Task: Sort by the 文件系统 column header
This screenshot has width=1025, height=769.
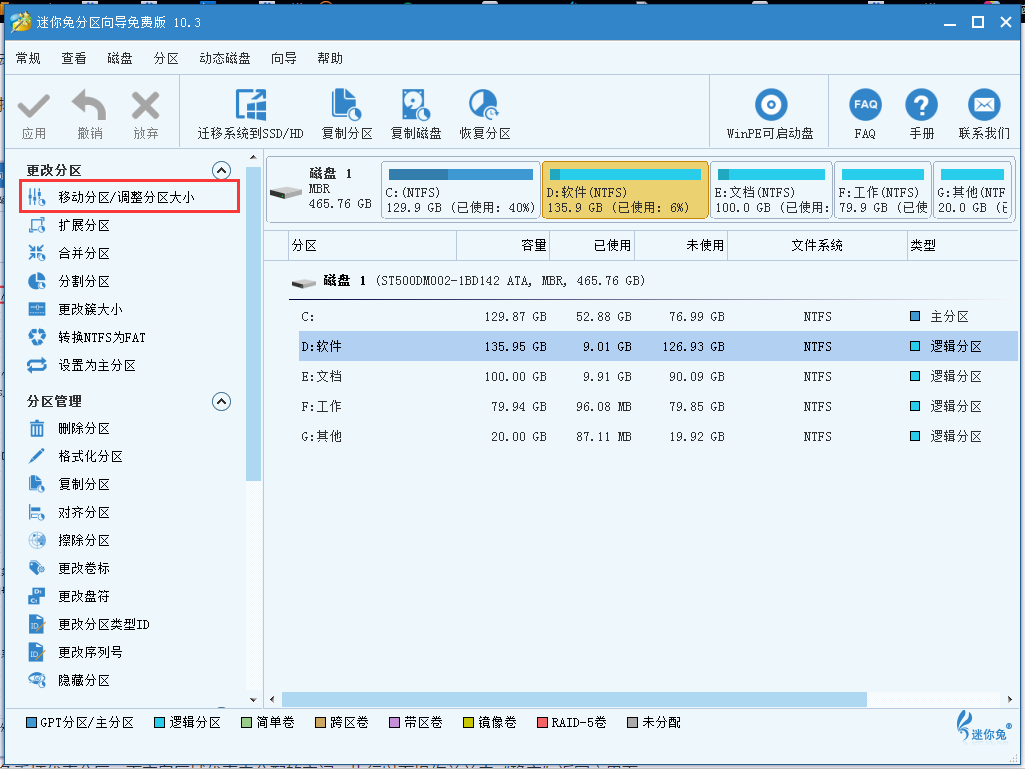Action: (x=817, y=246)
